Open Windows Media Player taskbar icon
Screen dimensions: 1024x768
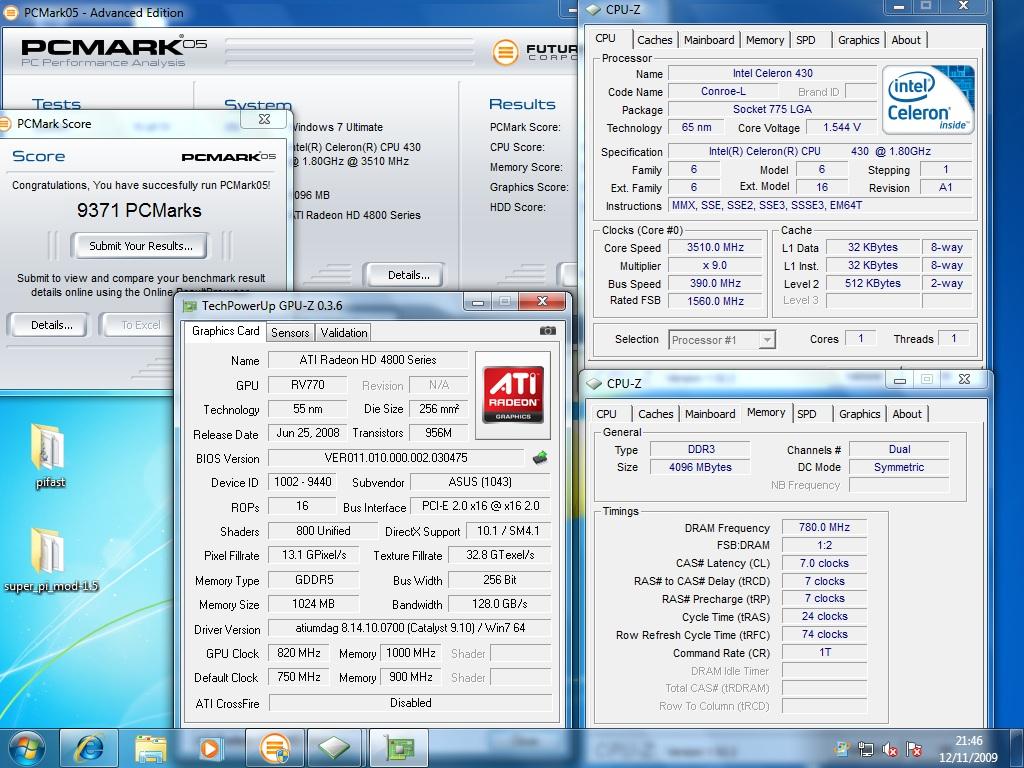point(211,748)
